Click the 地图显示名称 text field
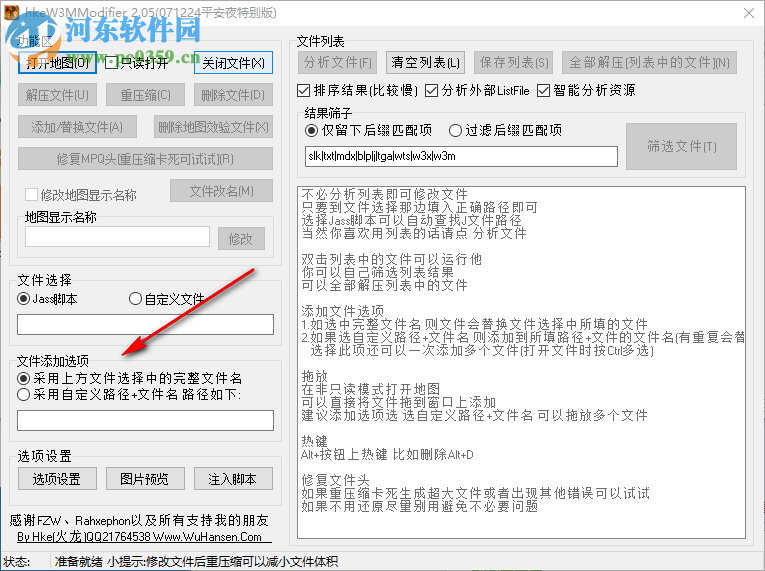 point(118,237)
